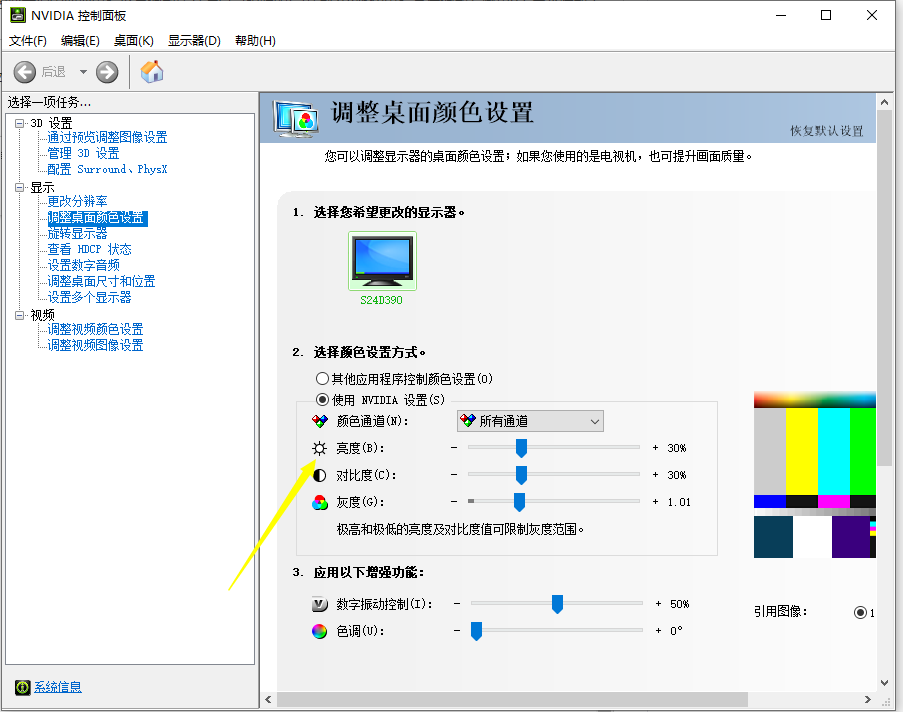This screenshot has height=712, width=903.
Task: Click the vertical scrollbar up arrow
Action: (885, 102)
